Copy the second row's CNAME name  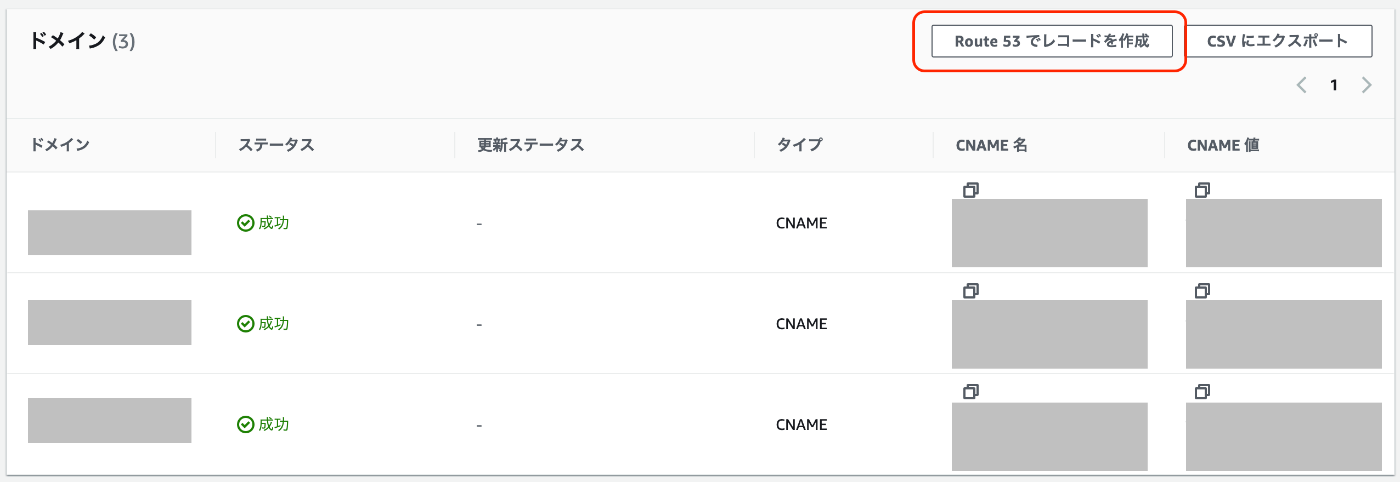[970, 290]
